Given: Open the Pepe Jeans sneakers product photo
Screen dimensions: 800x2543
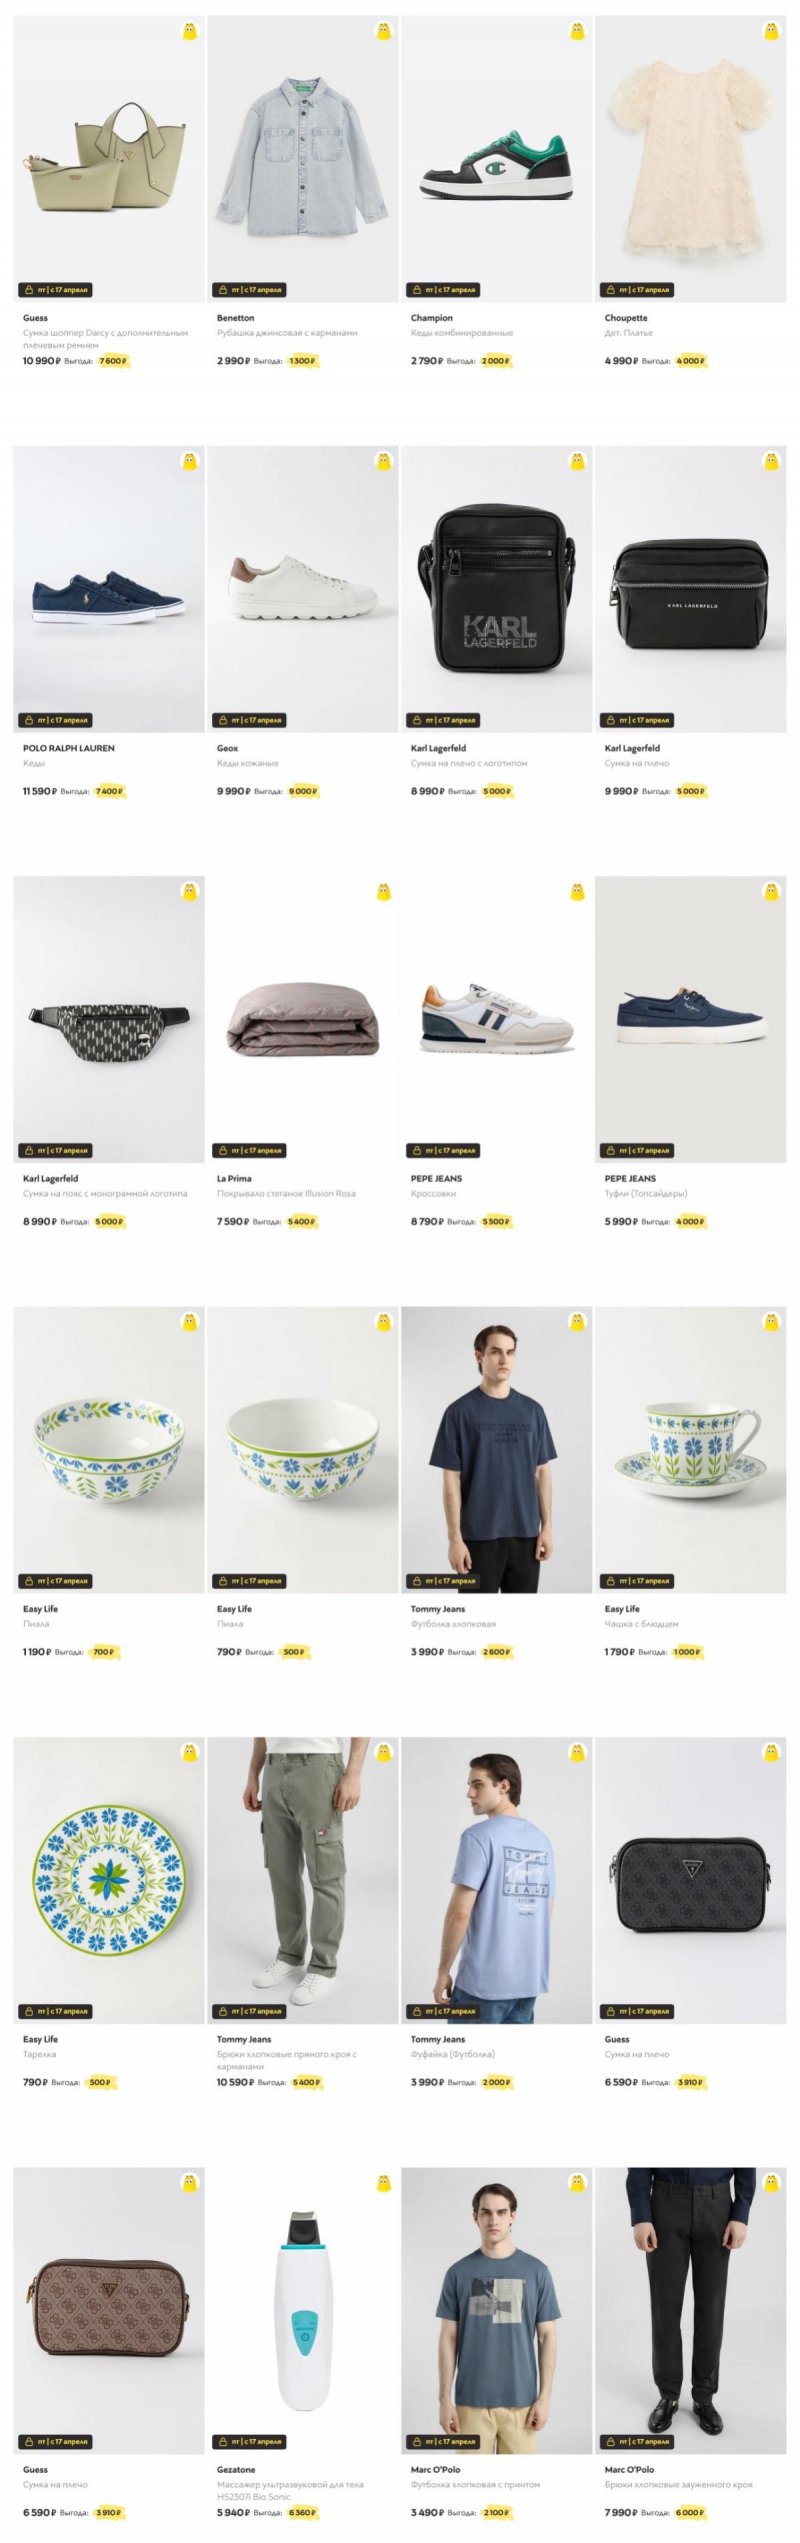Looking at the screenshot, I should point(497,1019).
